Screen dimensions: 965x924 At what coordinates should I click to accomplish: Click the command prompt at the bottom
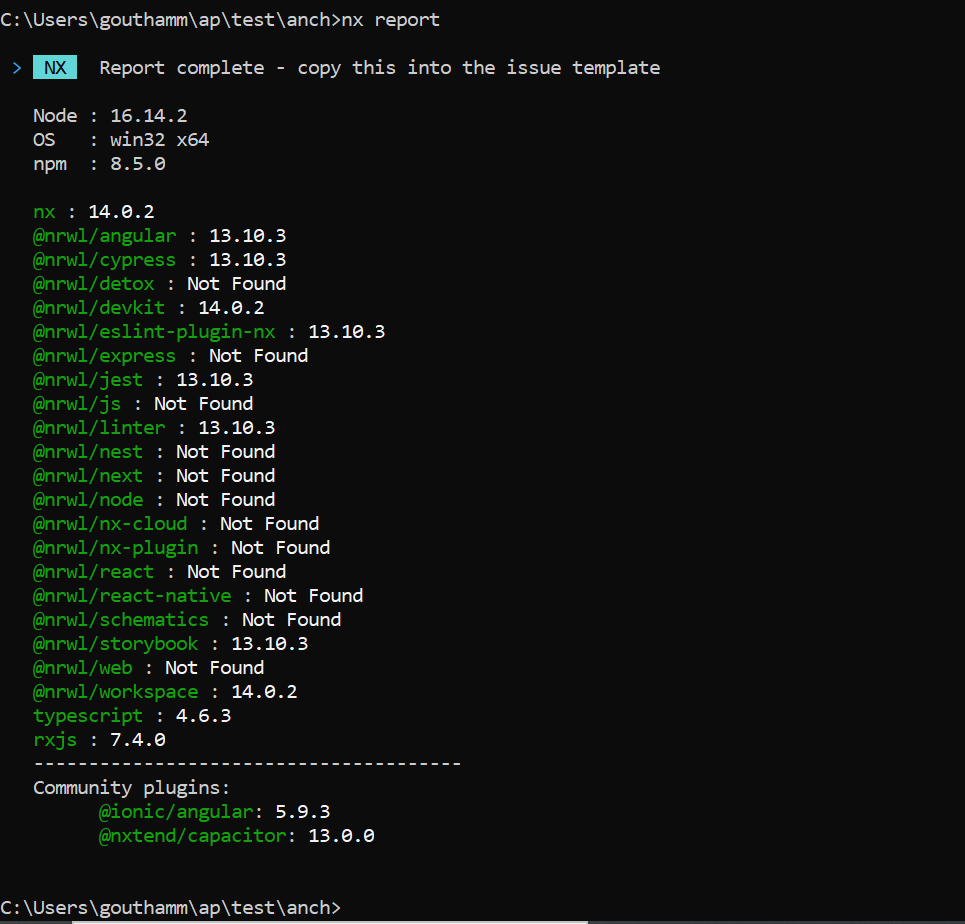click(x=170, y=907)
